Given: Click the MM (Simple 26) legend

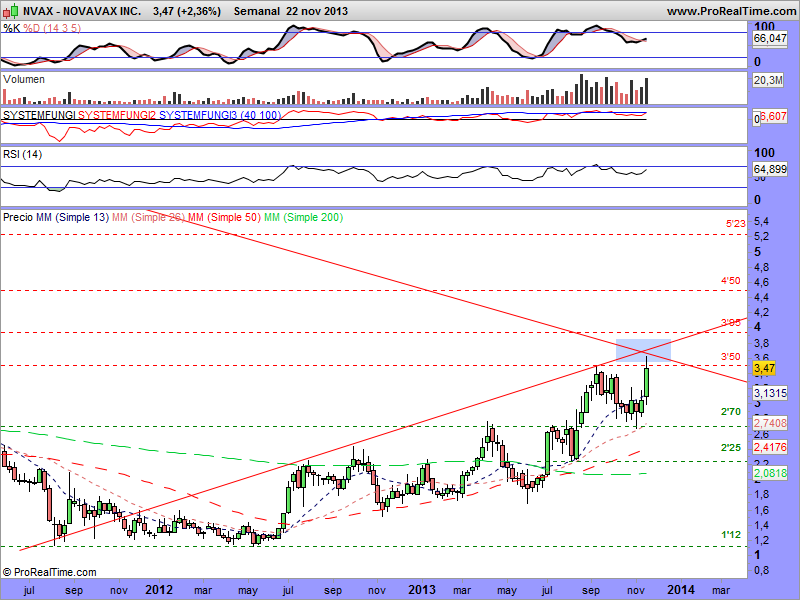Looking at the screenshot, I should [x=148, y=217].
